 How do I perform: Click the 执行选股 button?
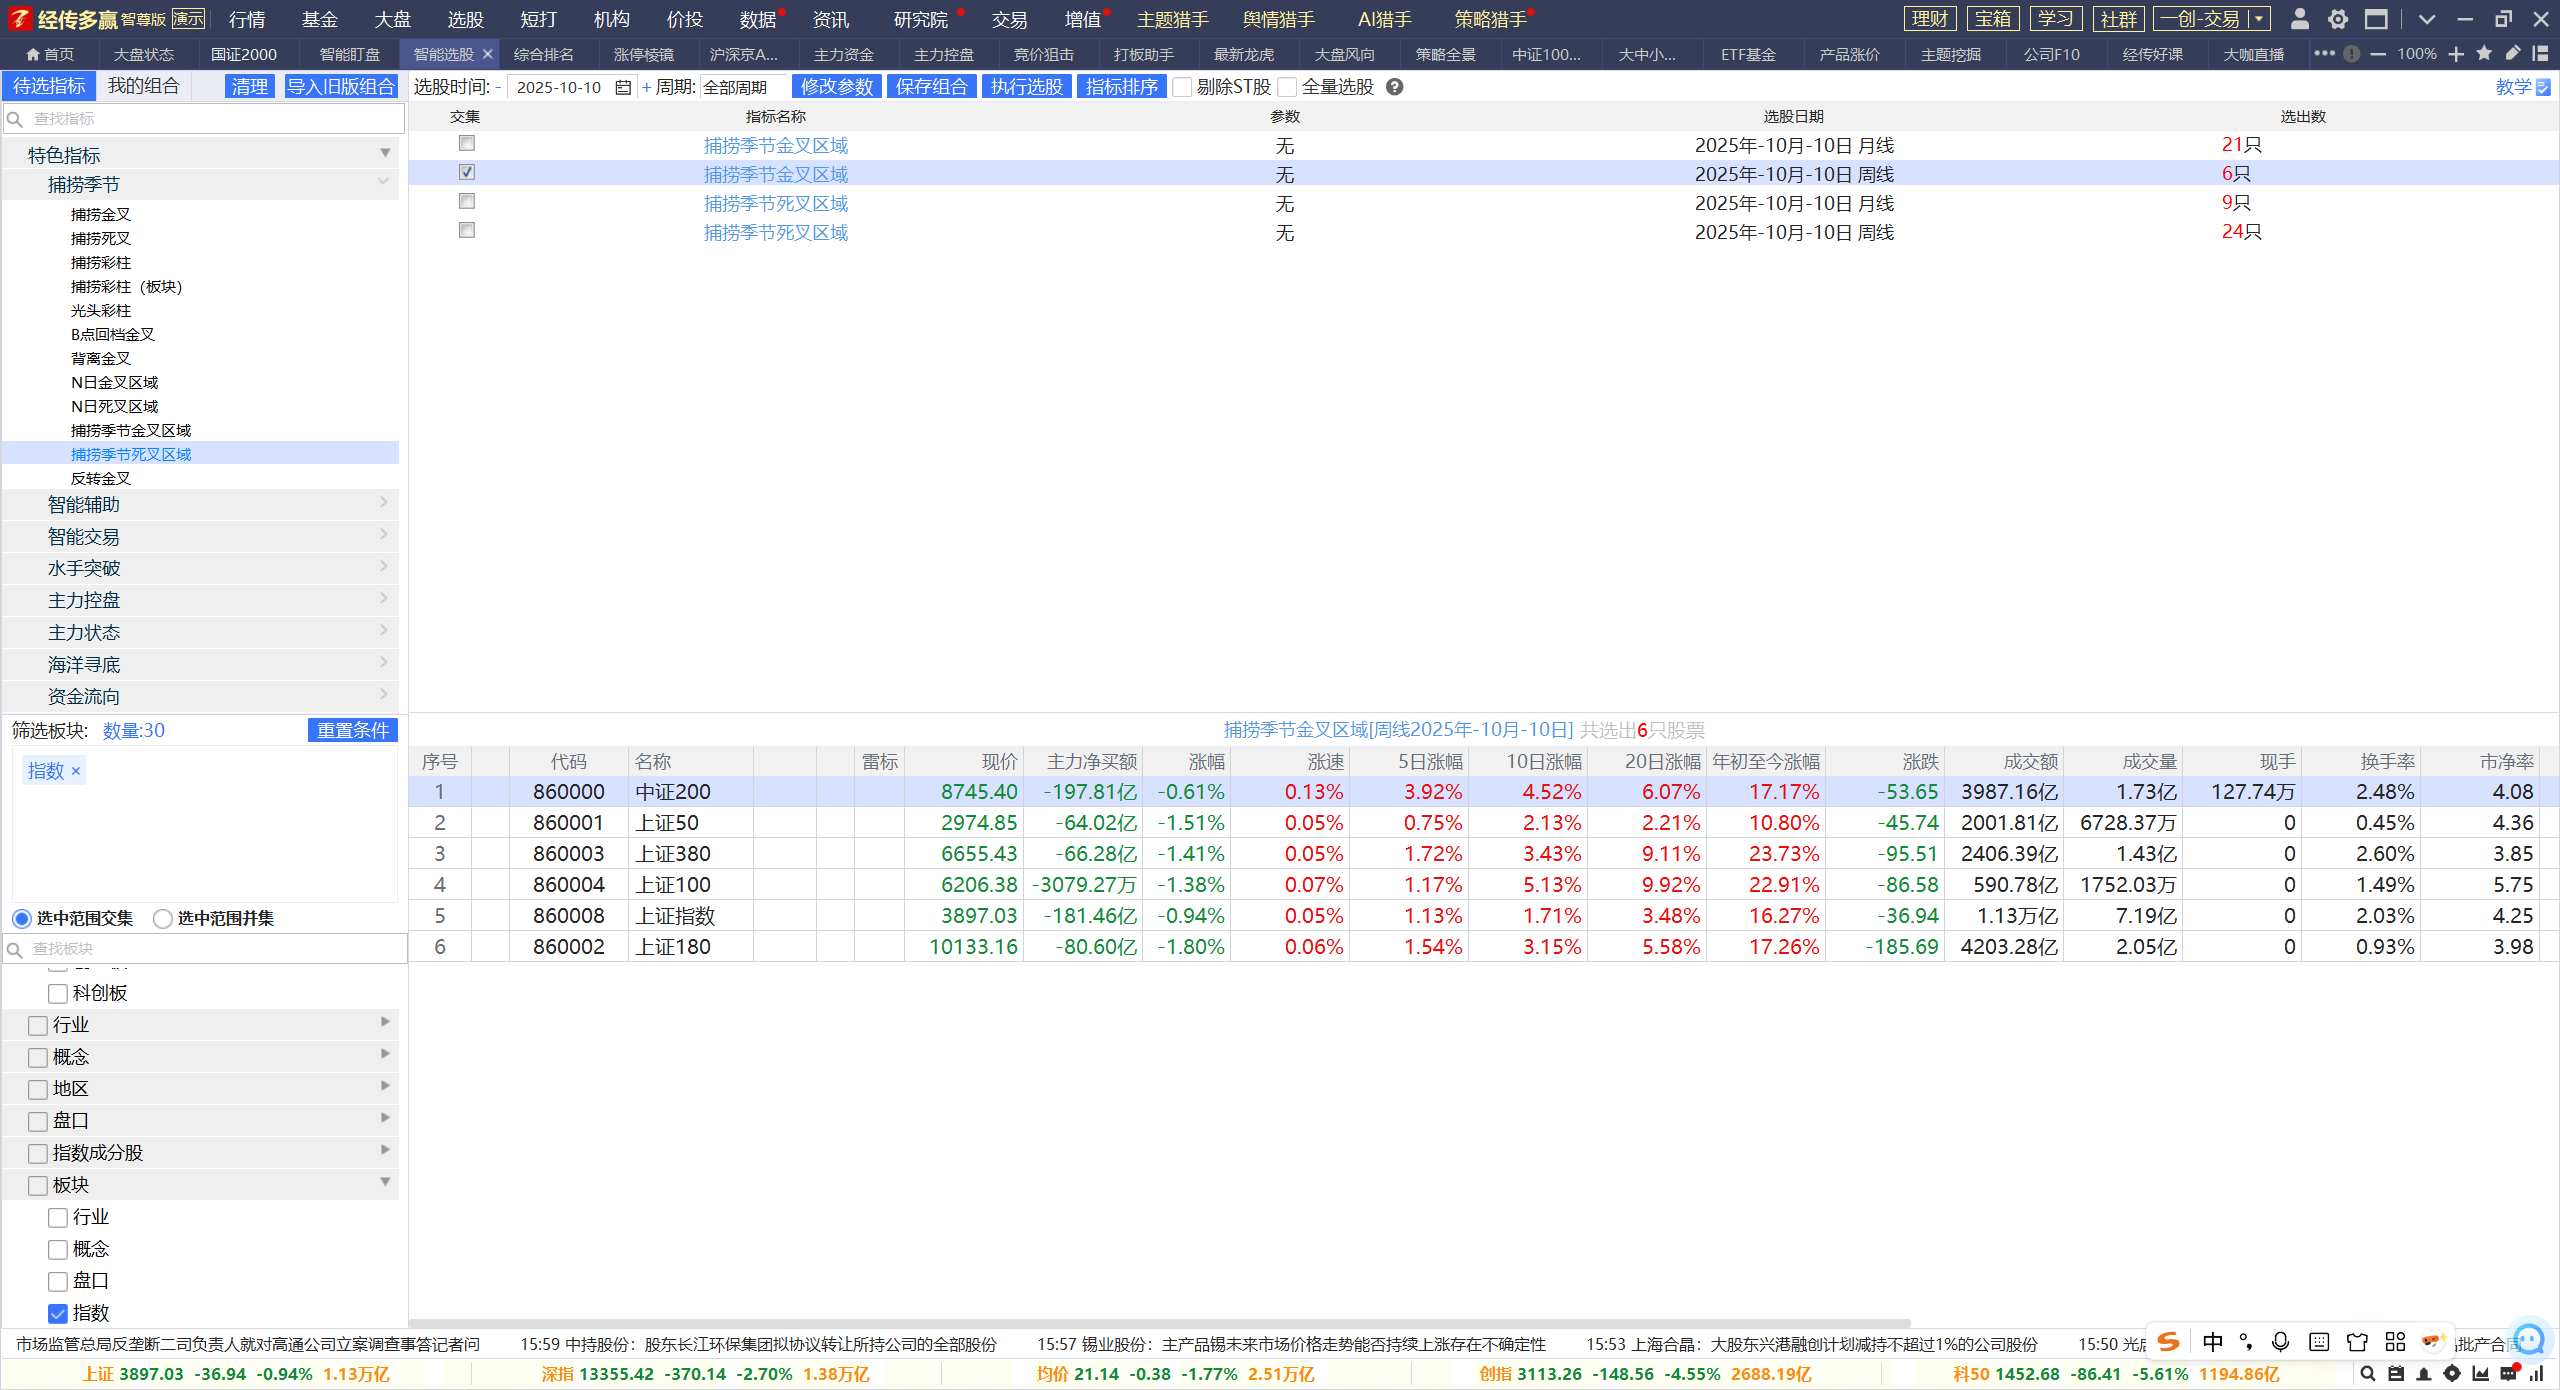click(1026, 87)
